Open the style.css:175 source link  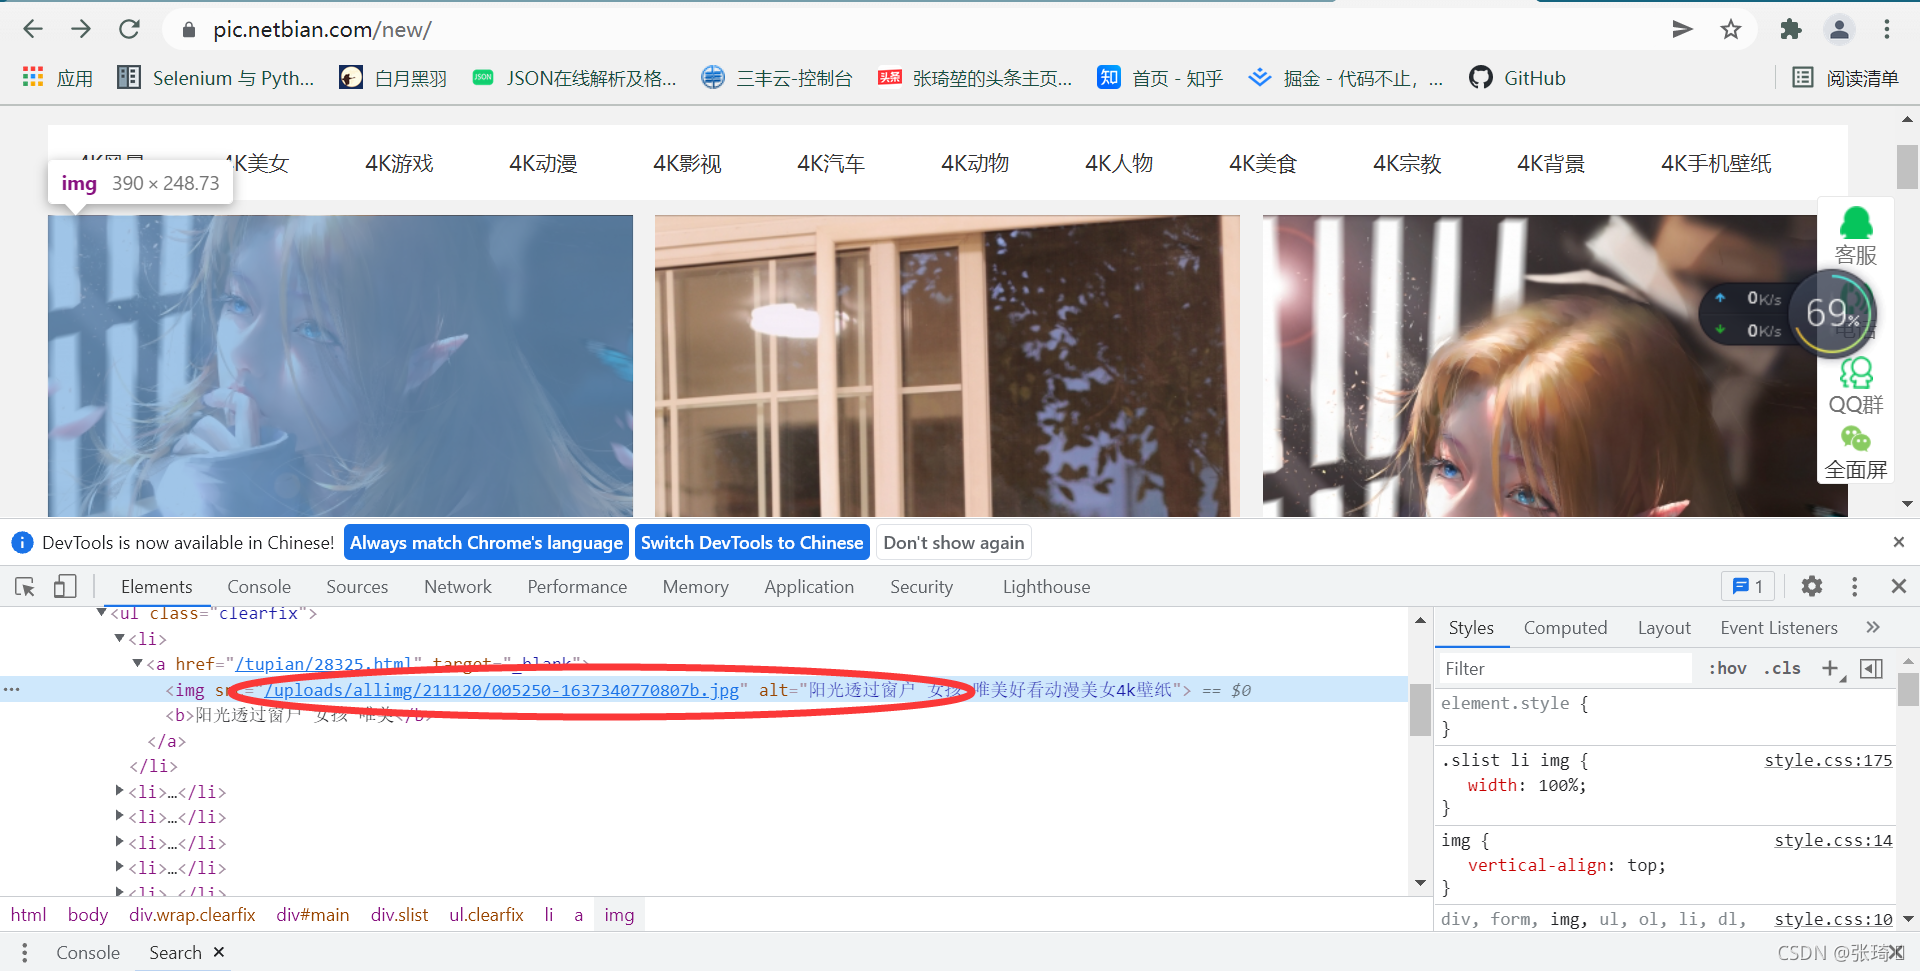[x=1828, y=761]
